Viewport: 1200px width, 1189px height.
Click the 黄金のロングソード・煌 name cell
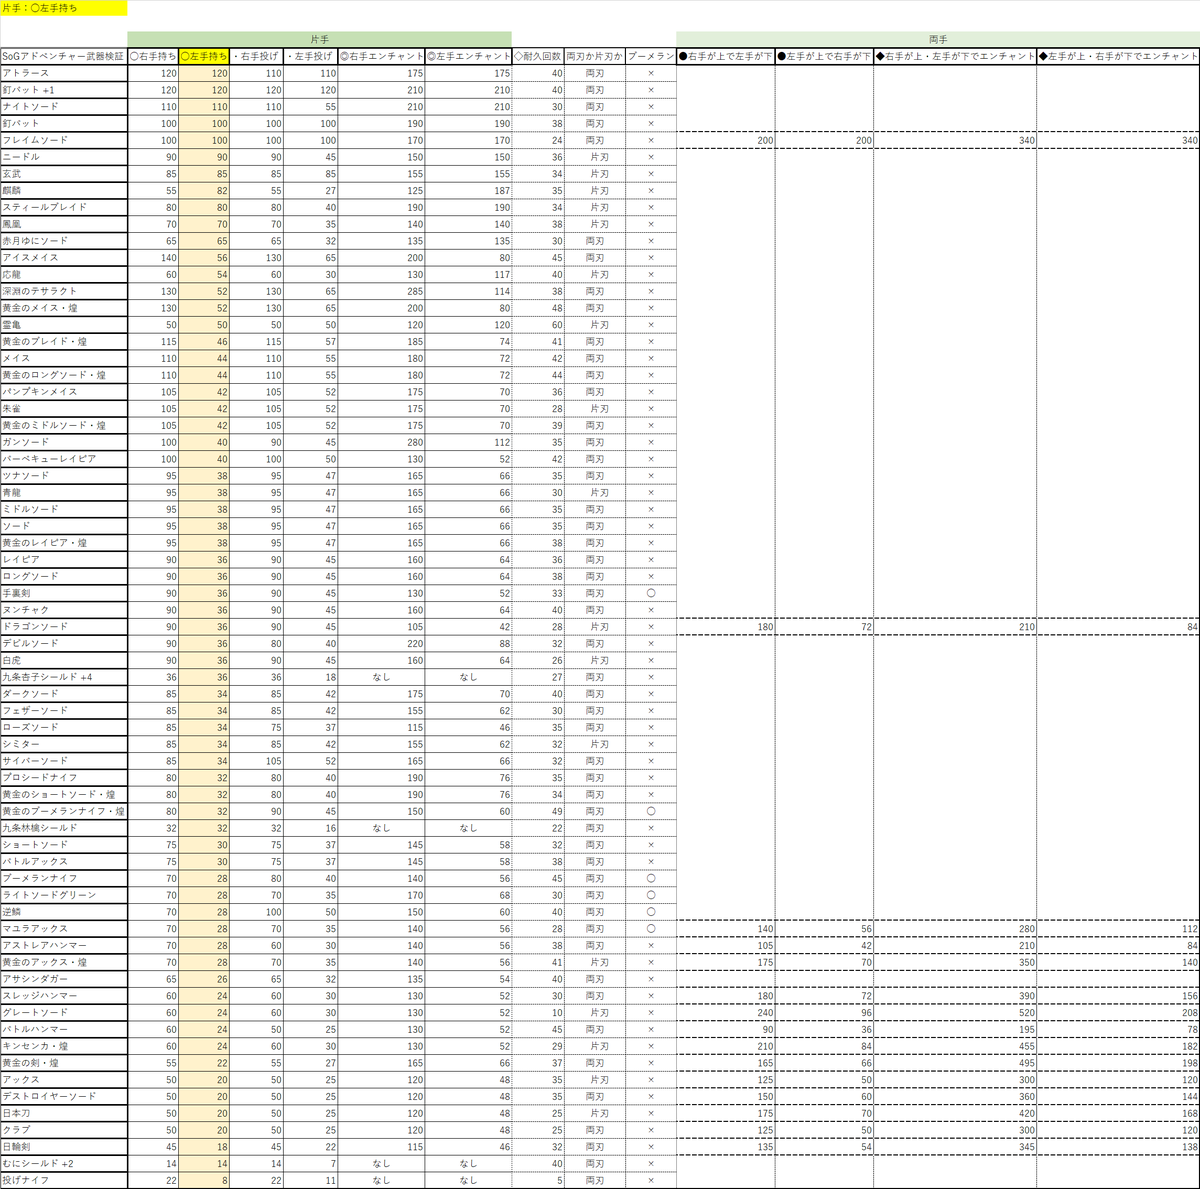[x=64, y=375]
